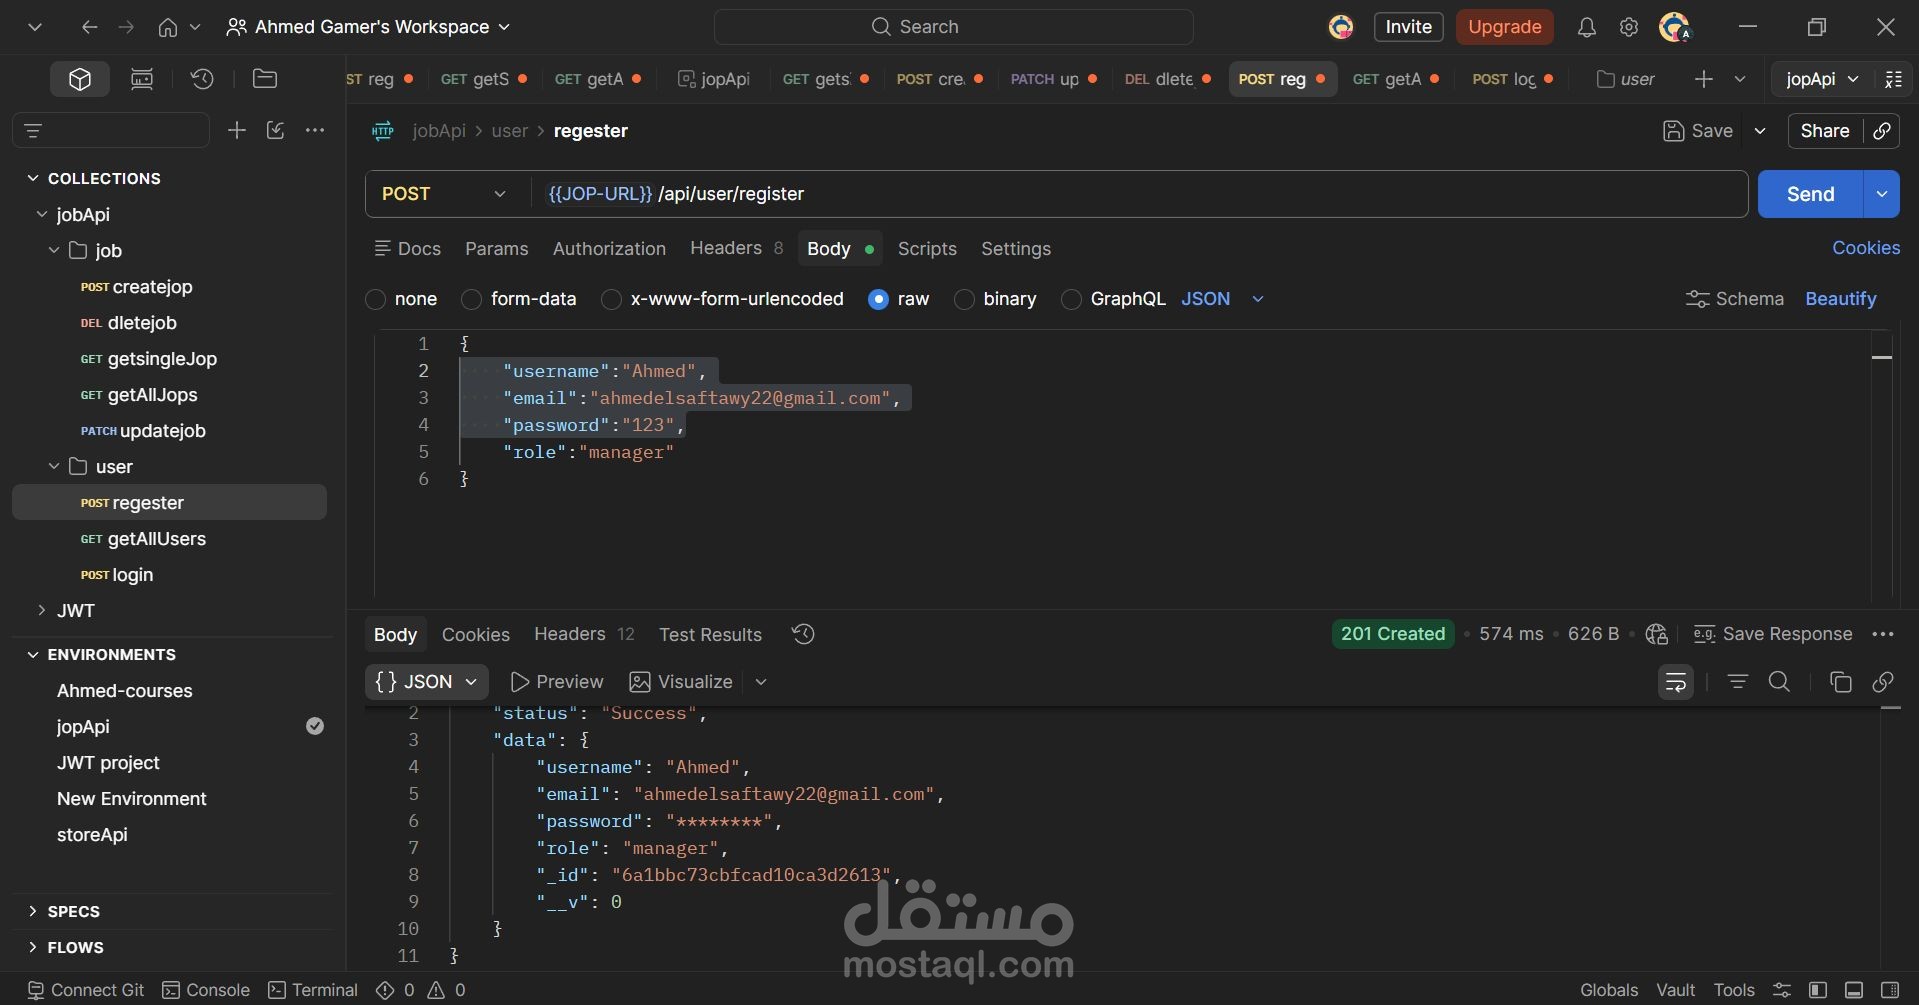Image resolution: width=1919 pixels, height=1005 pixels.
Task: Open the response JSON format dropdown
Action: 427,682
